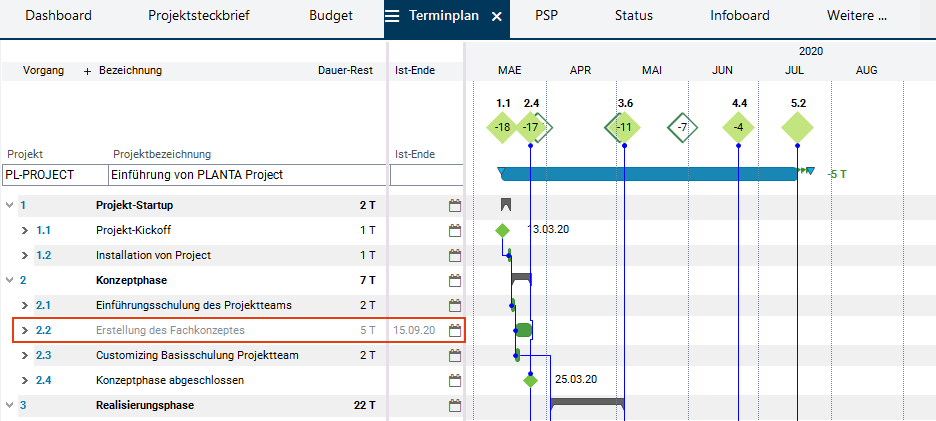Open task link 1.1

[43, 230]
